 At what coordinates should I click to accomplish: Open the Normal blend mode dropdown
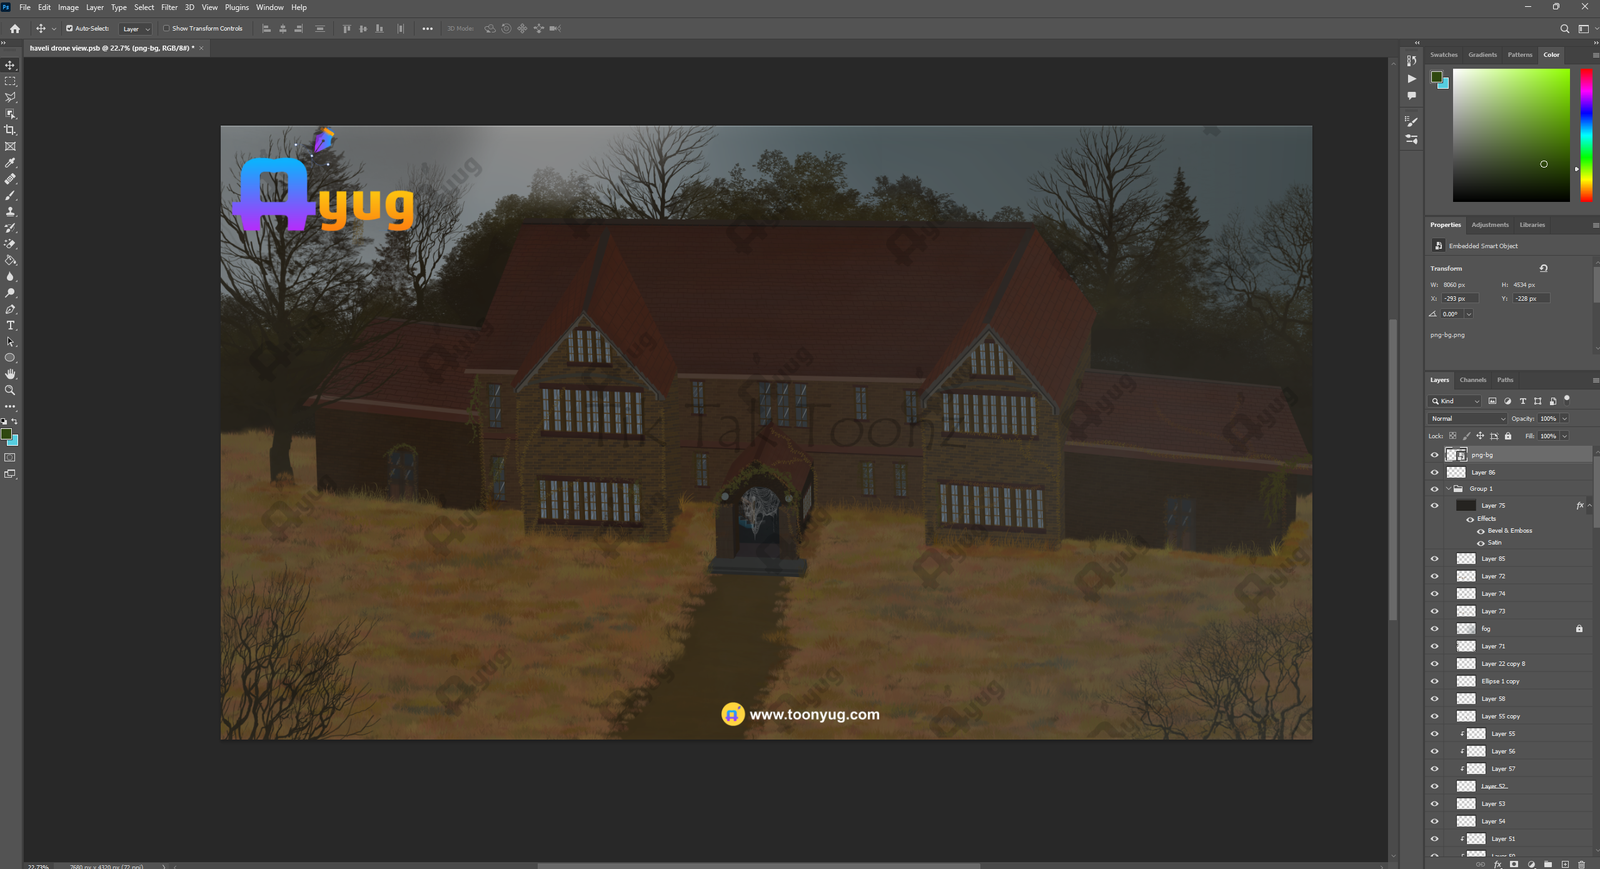1467,419
